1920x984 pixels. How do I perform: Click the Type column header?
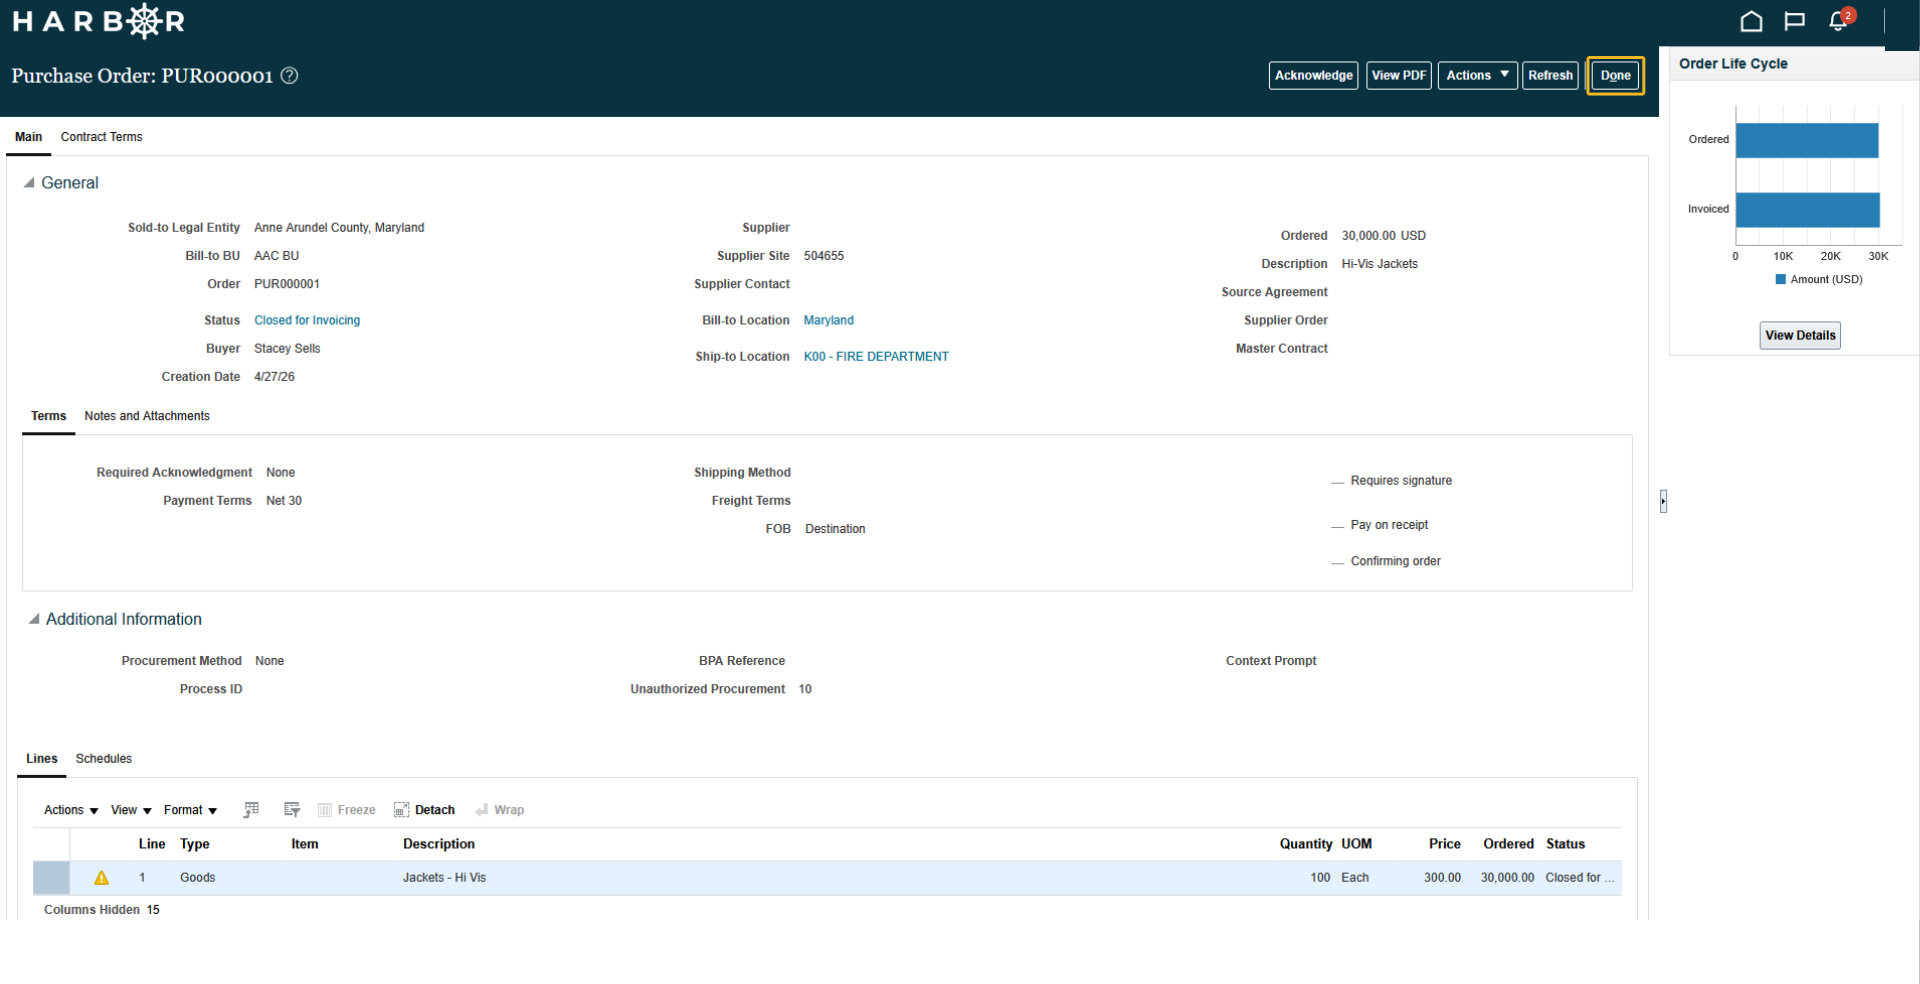tap(195, 844)
